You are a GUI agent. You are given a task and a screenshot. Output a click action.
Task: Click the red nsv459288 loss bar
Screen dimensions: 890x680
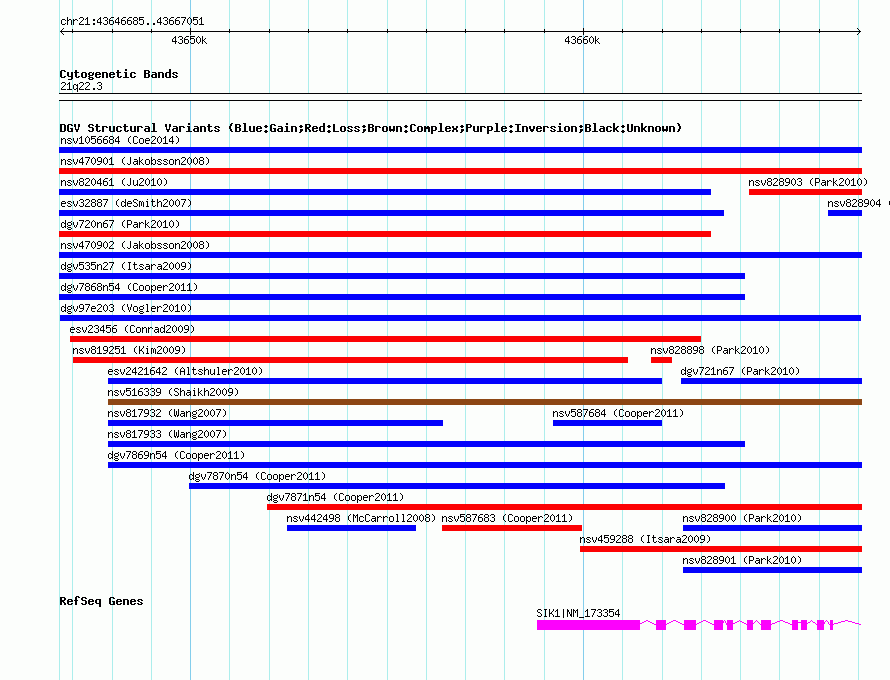coord(721,549)
